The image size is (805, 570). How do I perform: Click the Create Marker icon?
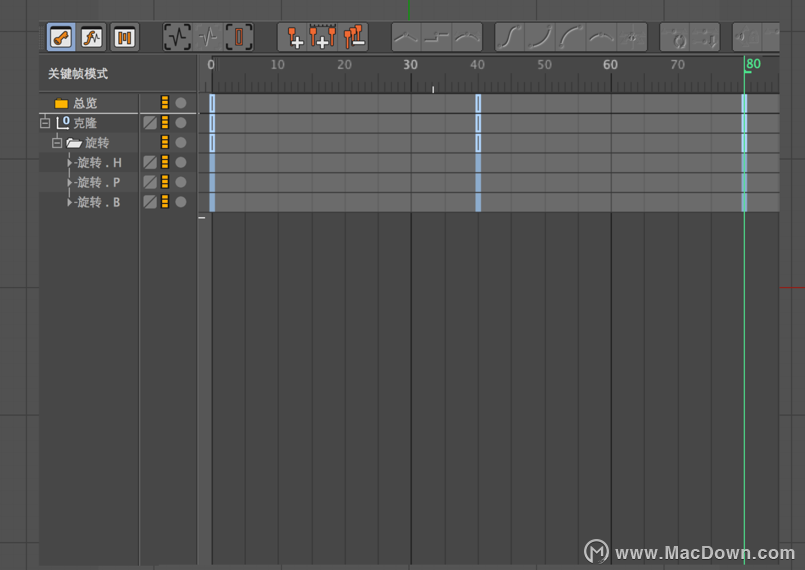pos(294,37)
